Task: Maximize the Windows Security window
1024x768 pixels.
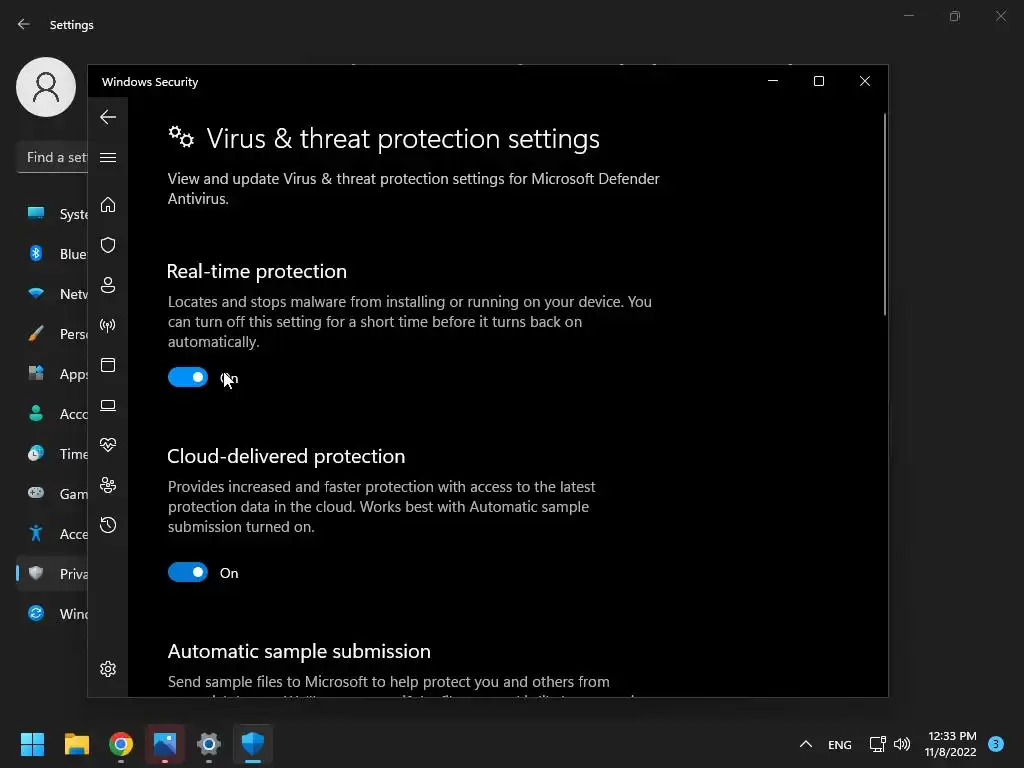Action: (x=819, y=81)
